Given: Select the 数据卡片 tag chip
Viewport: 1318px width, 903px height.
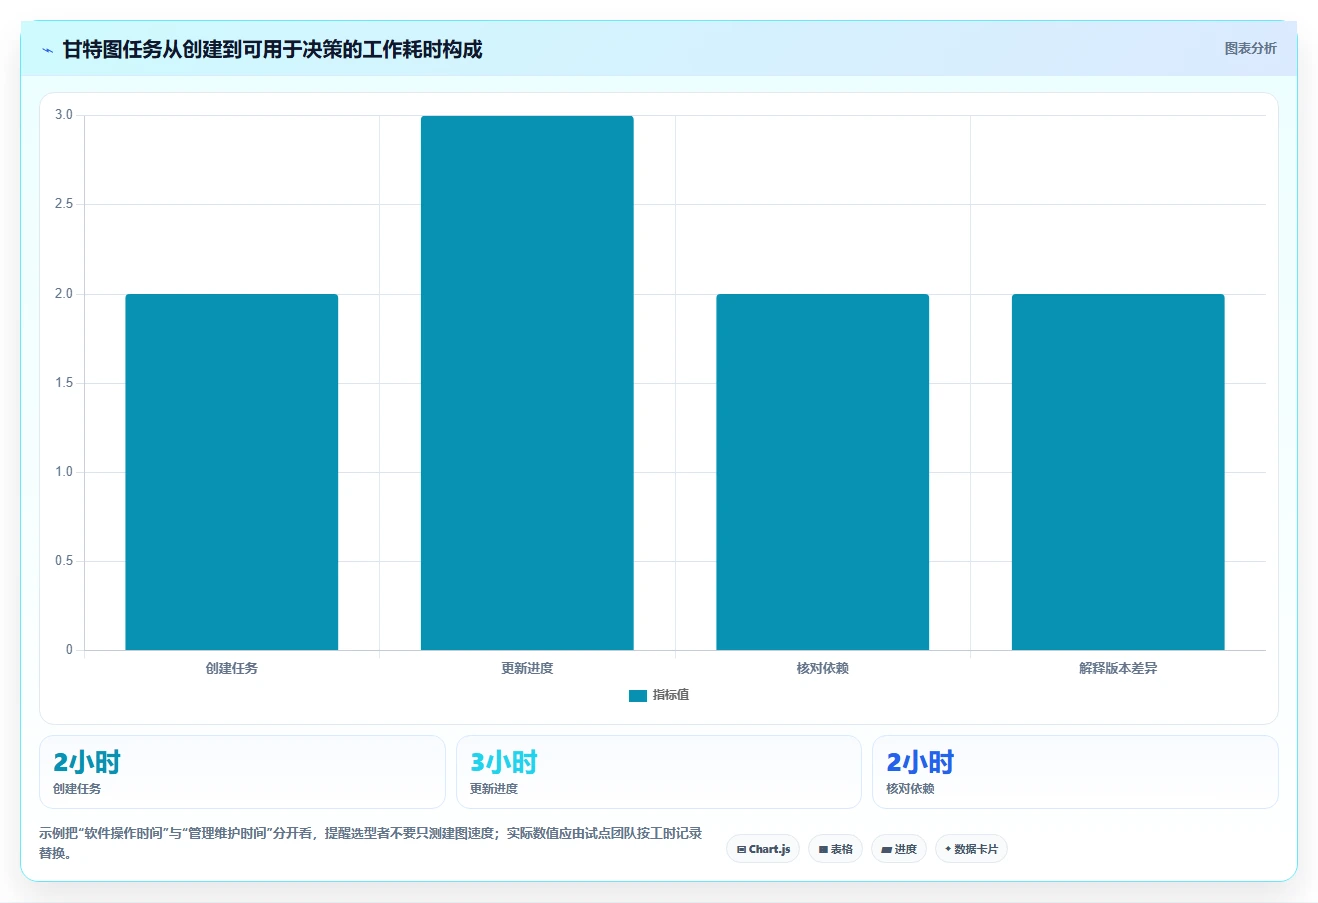Looking at the screenshot, I should [971, 849].
